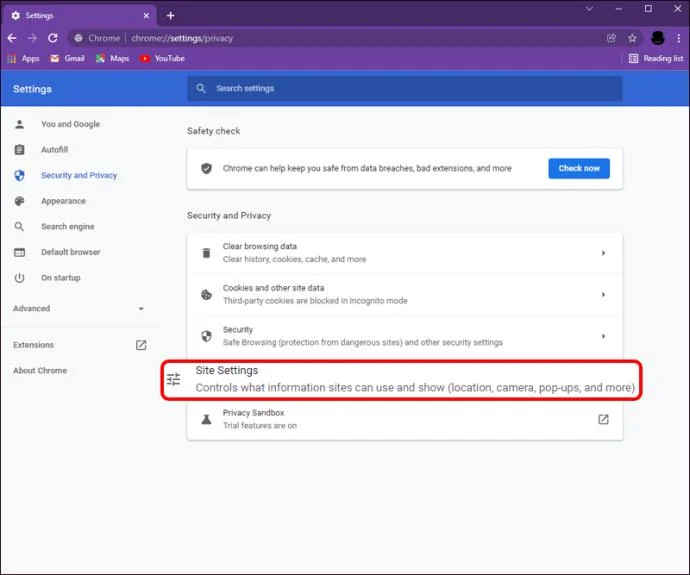Click the Privacy Sandbox flask icon
690x575 pixels.
click(x=206, y=420)
